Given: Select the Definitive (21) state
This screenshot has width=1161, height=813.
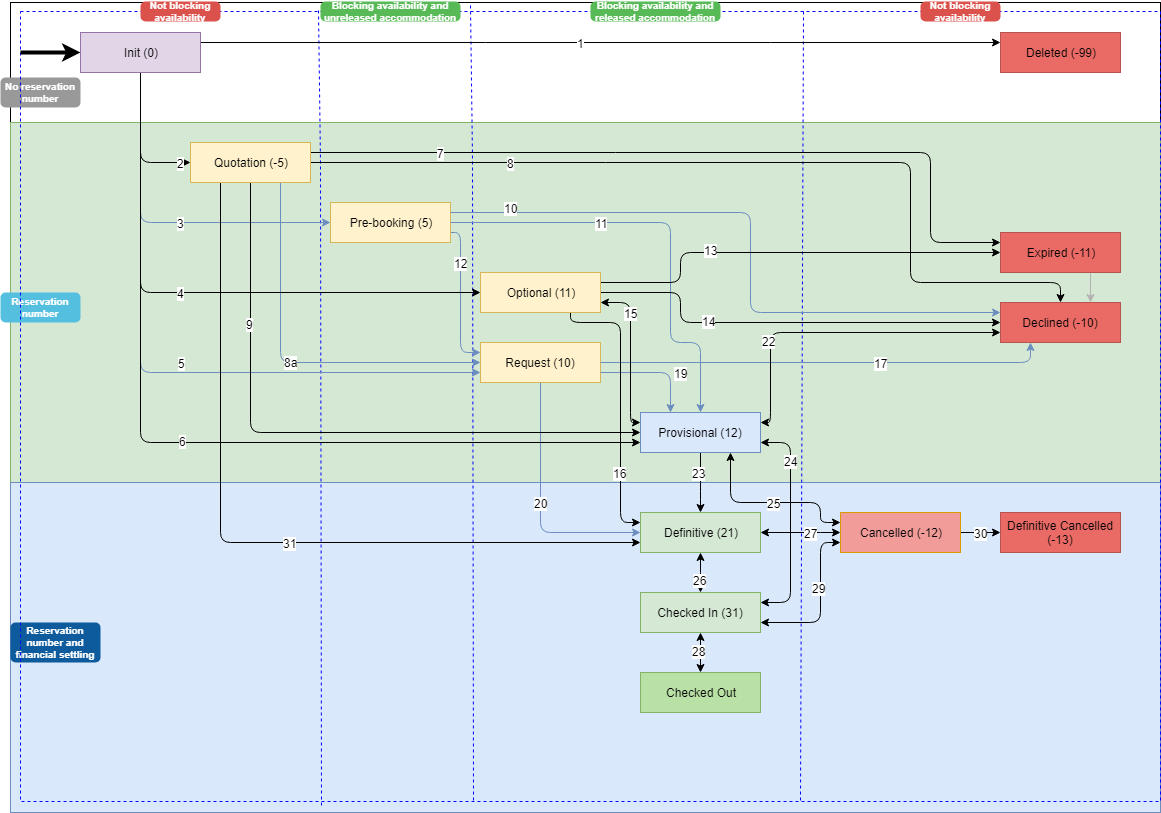Looking at the screenshot, I should 700,532.
